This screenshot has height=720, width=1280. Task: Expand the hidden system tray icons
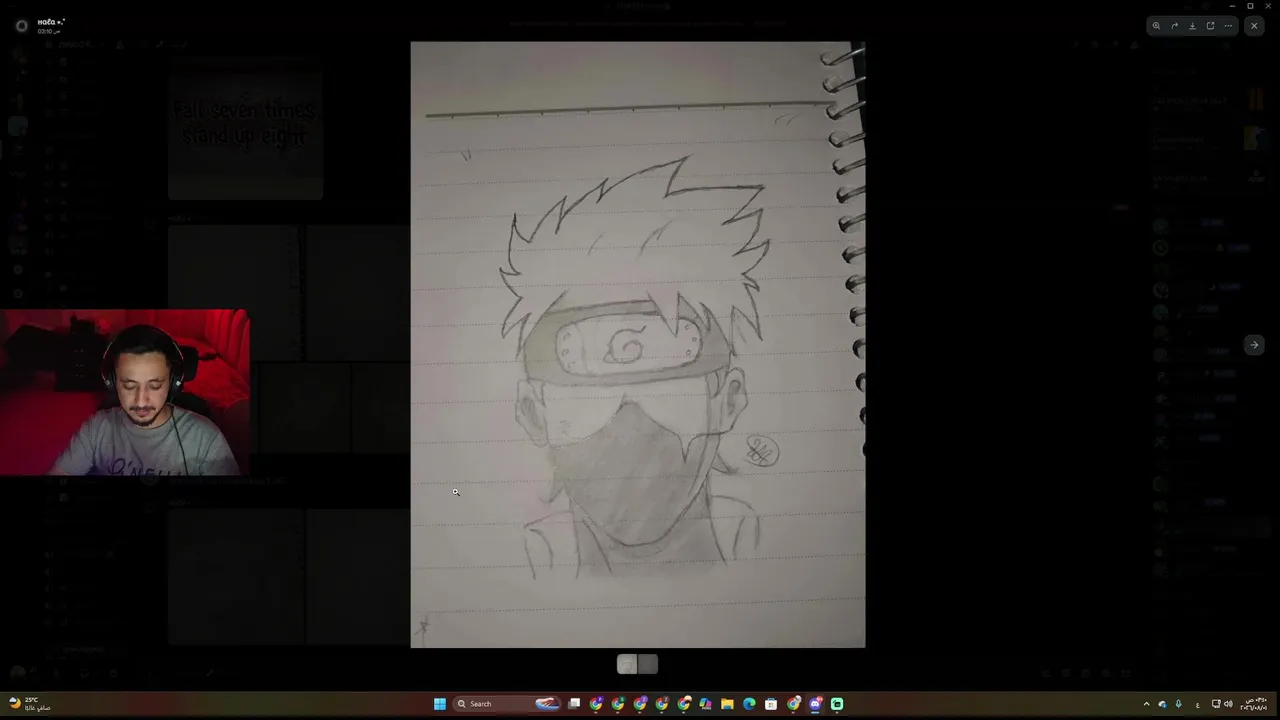point(1146,704)
